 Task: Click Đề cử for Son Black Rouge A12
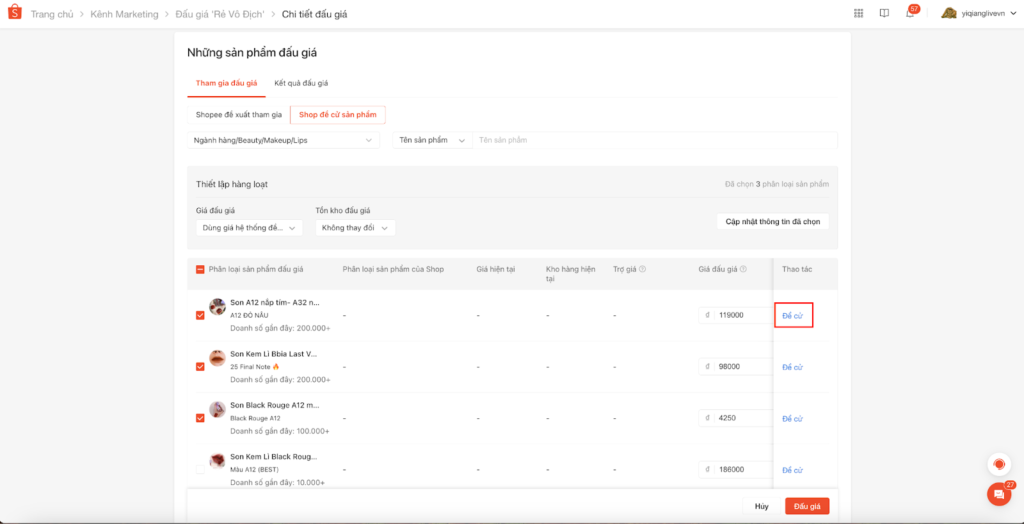tap(792, 418)
